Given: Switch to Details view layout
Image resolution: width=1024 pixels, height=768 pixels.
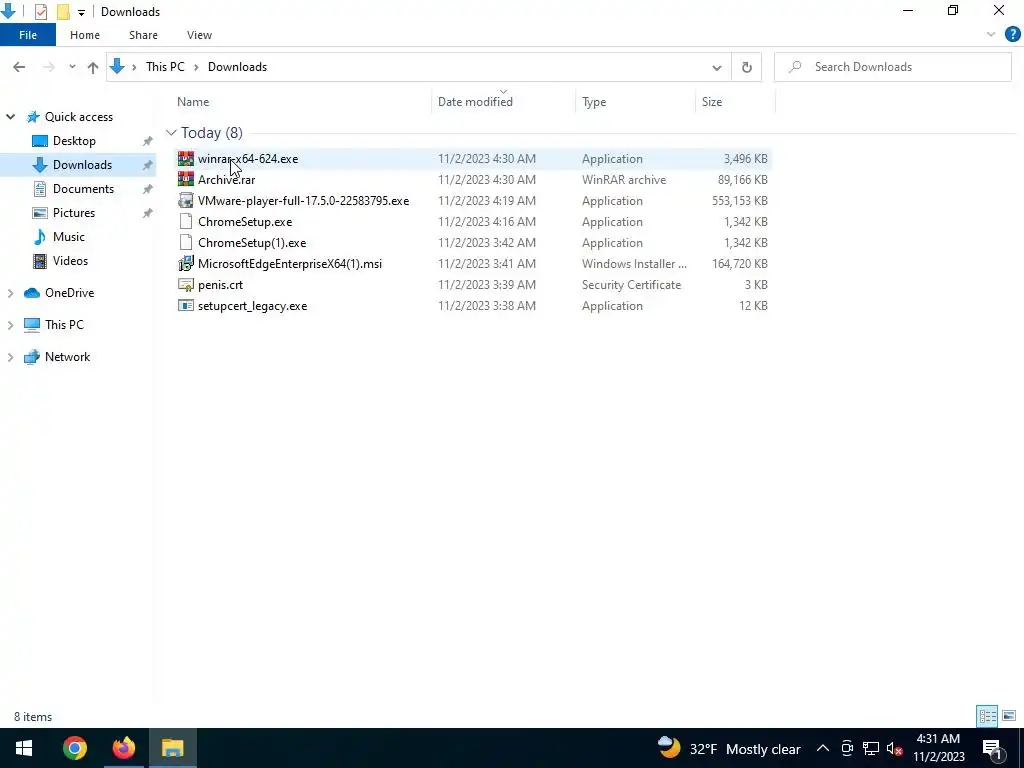Looking at the screenshot, I should [x=987, y=716].
